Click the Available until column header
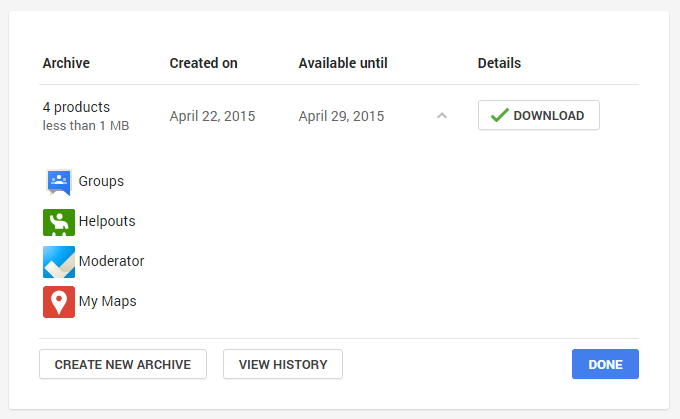Viewport: 680px width, 419px height. click(x=343, y=63)
